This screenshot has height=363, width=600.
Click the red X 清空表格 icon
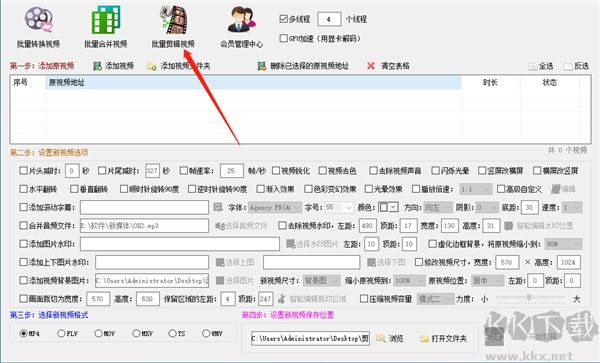(370, 66)
